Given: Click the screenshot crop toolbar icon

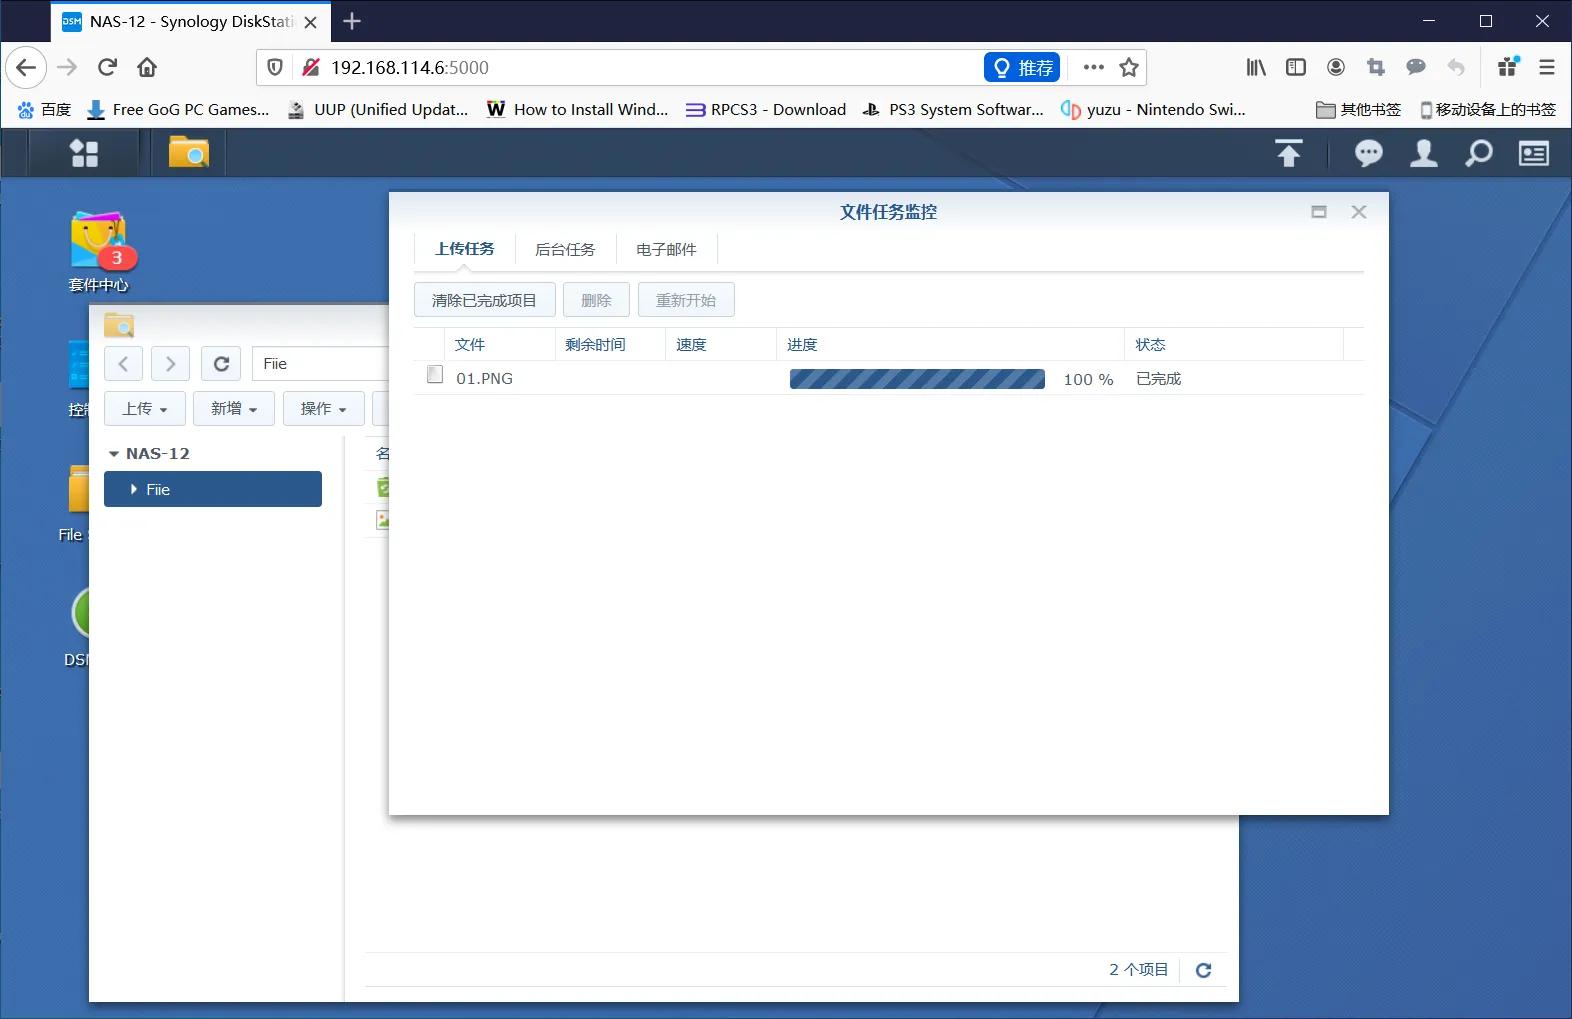Looking at the screenshot, I should 1376,67.
